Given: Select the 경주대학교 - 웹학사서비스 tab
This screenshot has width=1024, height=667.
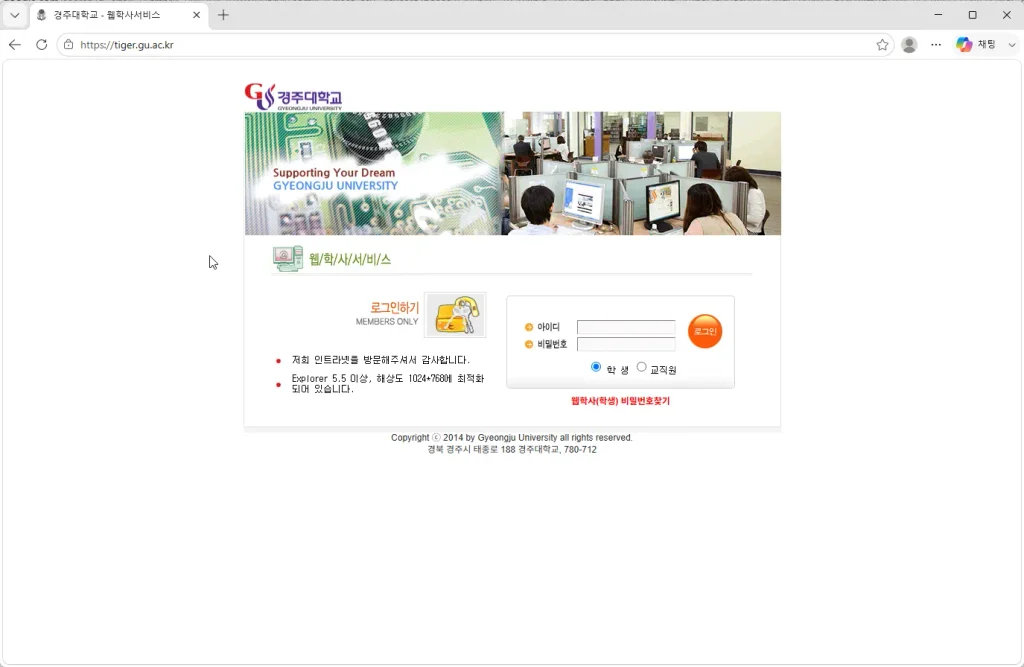Looking at the screenshot, I should [x=119, y=15].
